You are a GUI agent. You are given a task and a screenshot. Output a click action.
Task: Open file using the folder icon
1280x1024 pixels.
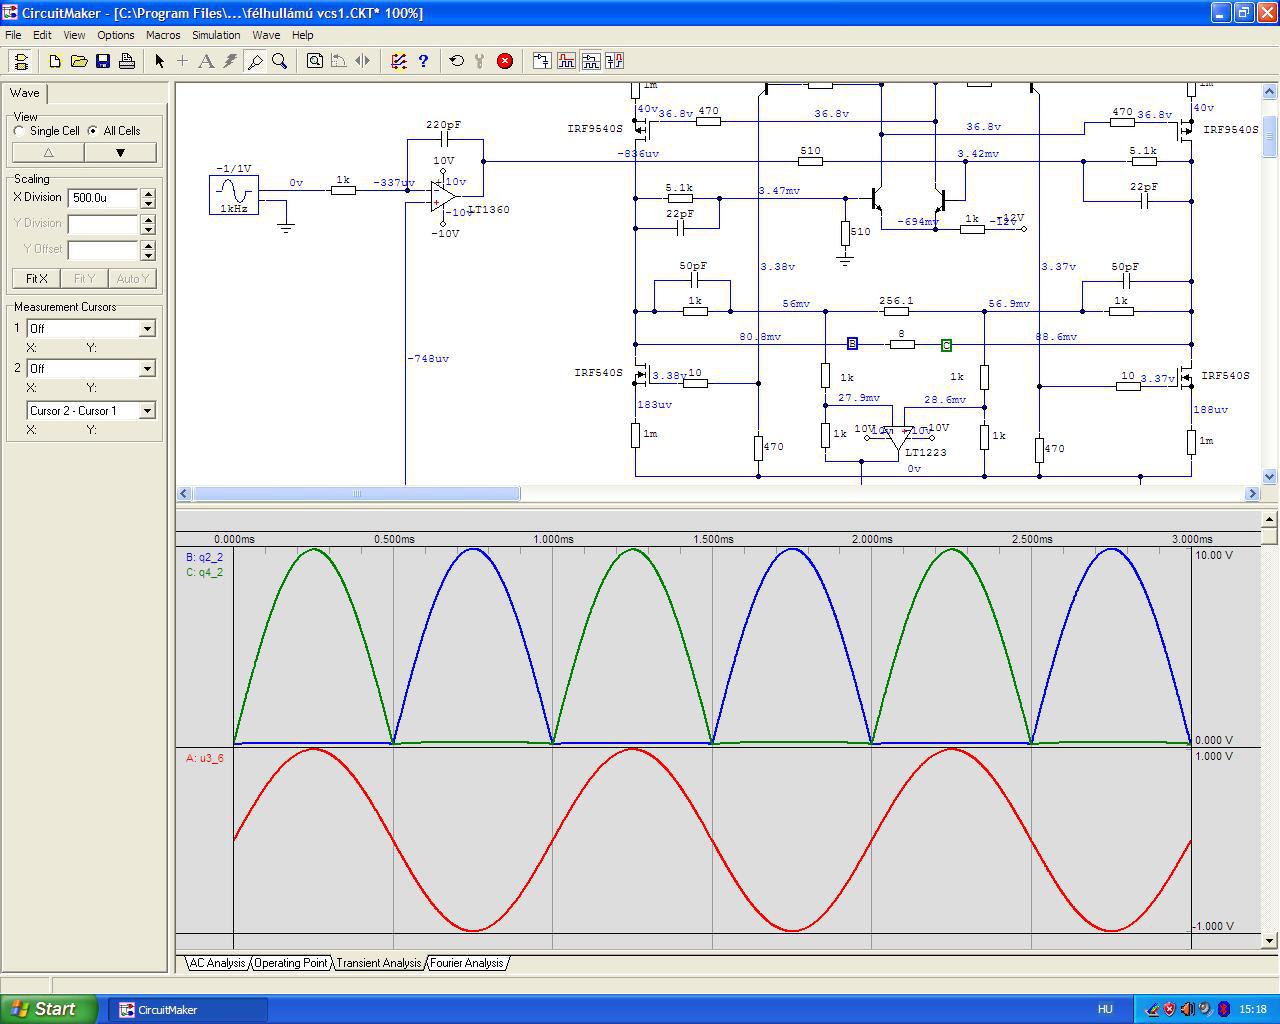click(x=79, y=61)
